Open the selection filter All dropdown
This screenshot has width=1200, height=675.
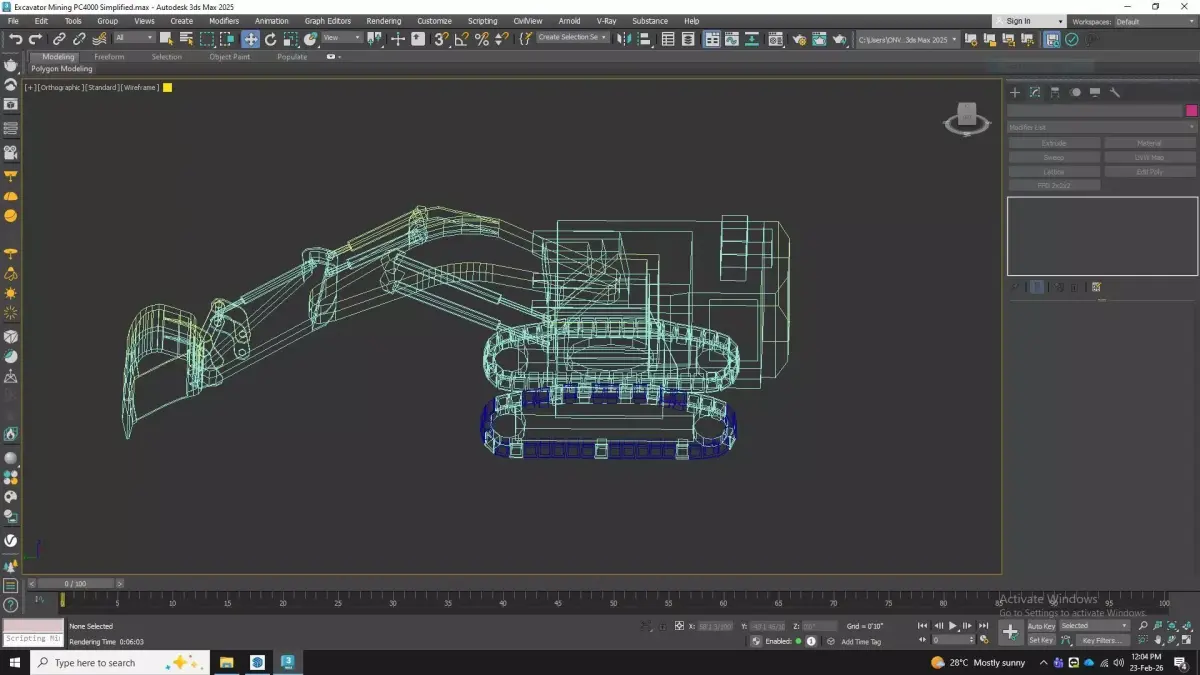click(134, 38)
